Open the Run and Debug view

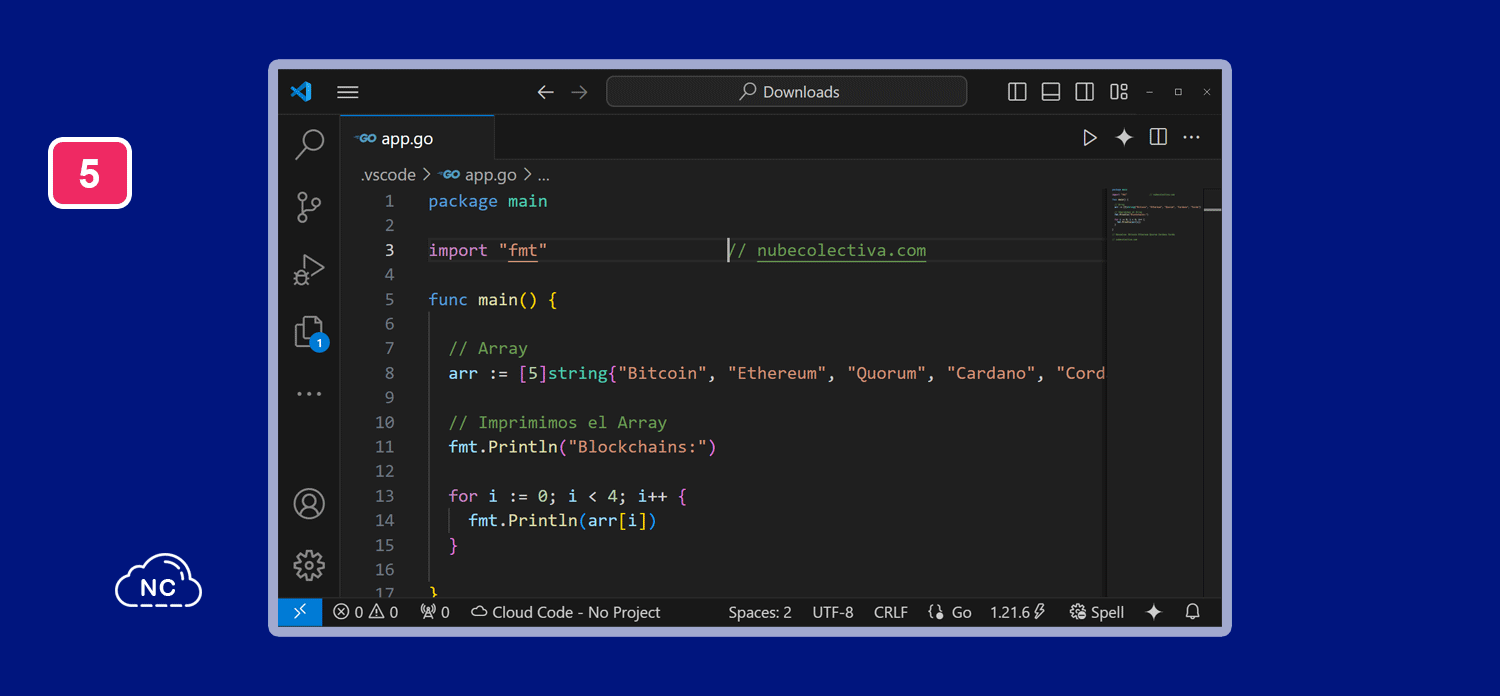coord(309,270)
